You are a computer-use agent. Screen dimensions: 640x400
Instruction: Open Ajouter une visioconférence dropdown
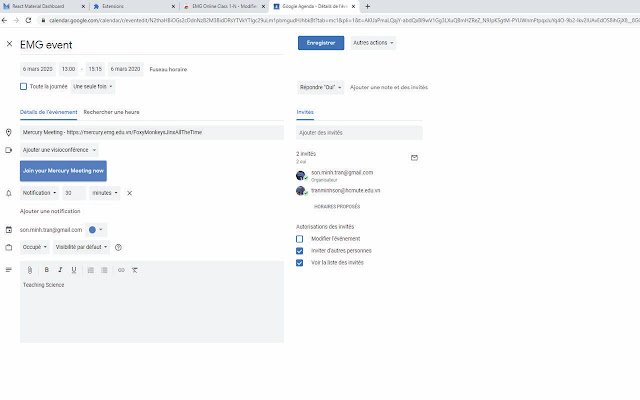[x=59, y=150]
